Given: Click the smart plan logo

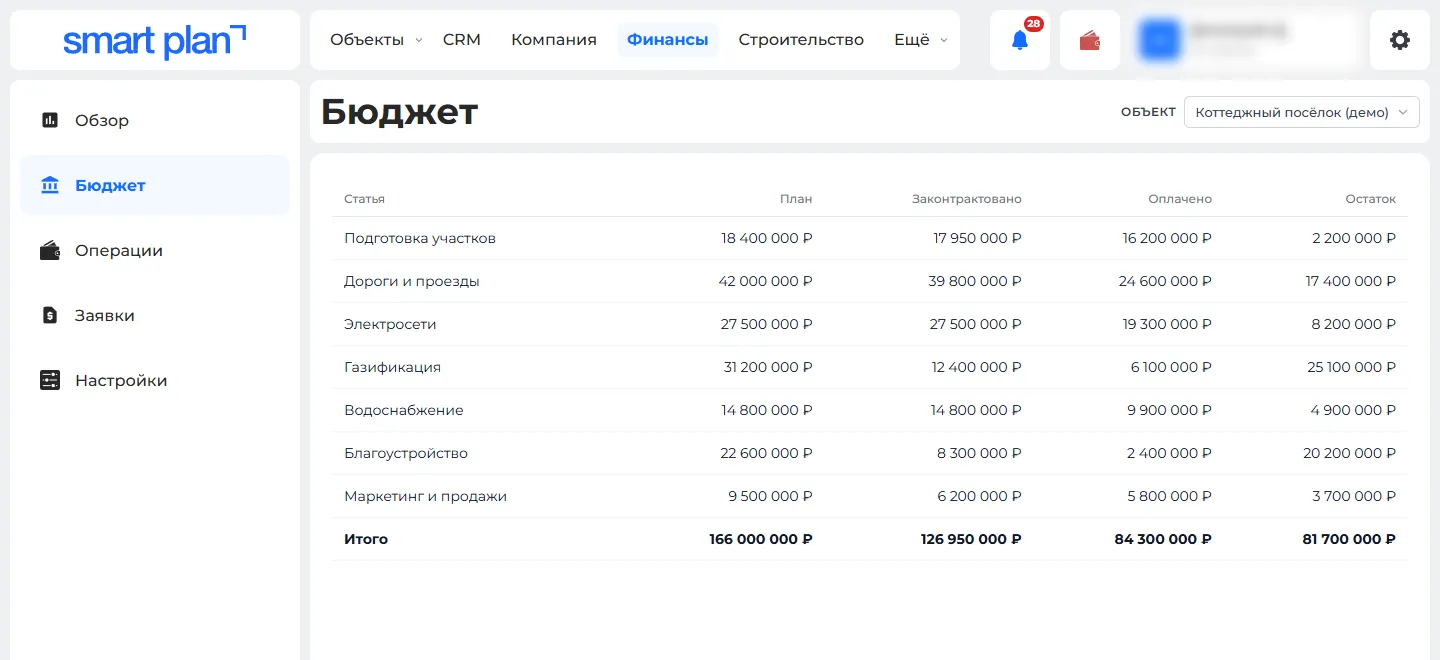Looking at the screenshot, I should click(x=154, y=41).
